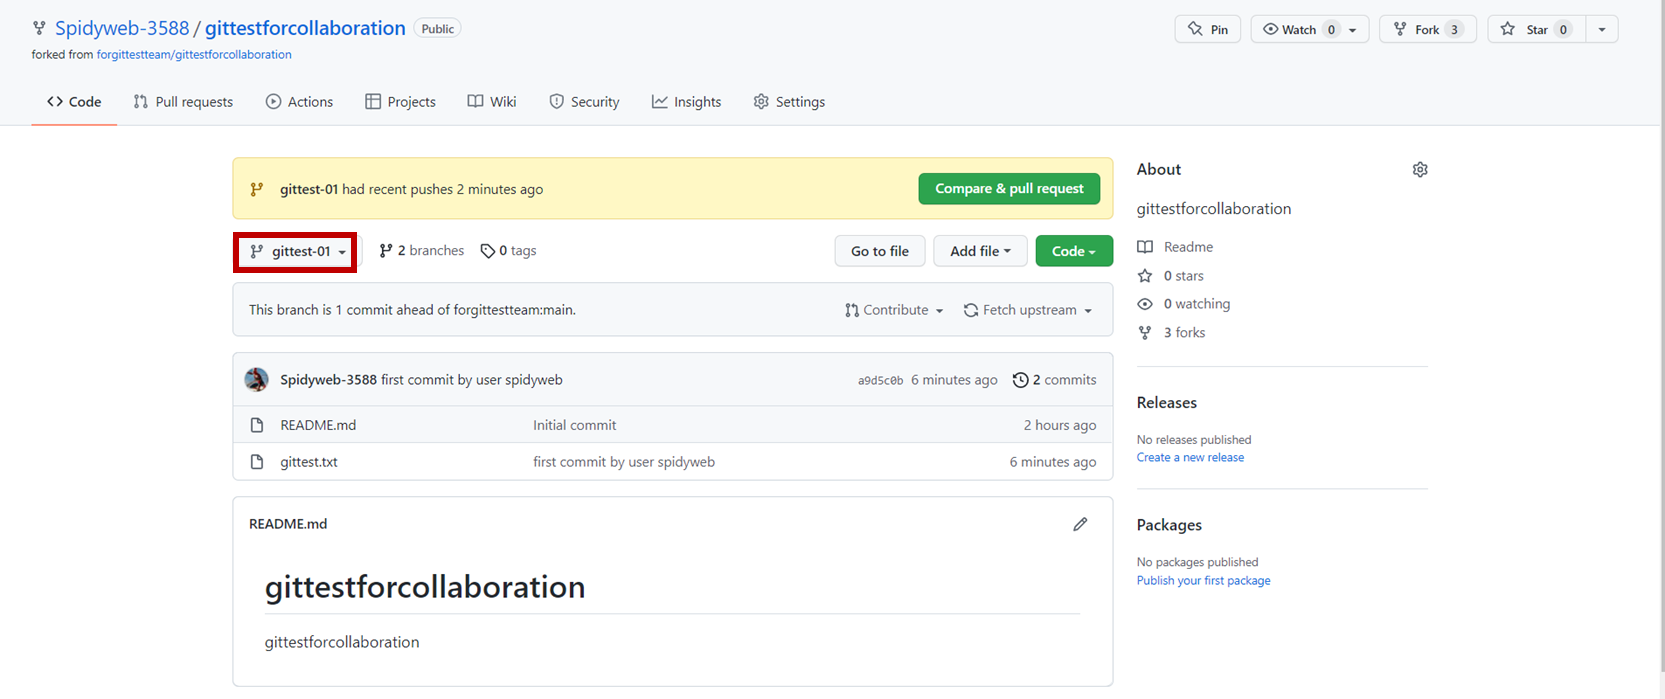Open the Releases heading link
The height and width of the screenshot is (699, 1665).
coord(1166,403)
